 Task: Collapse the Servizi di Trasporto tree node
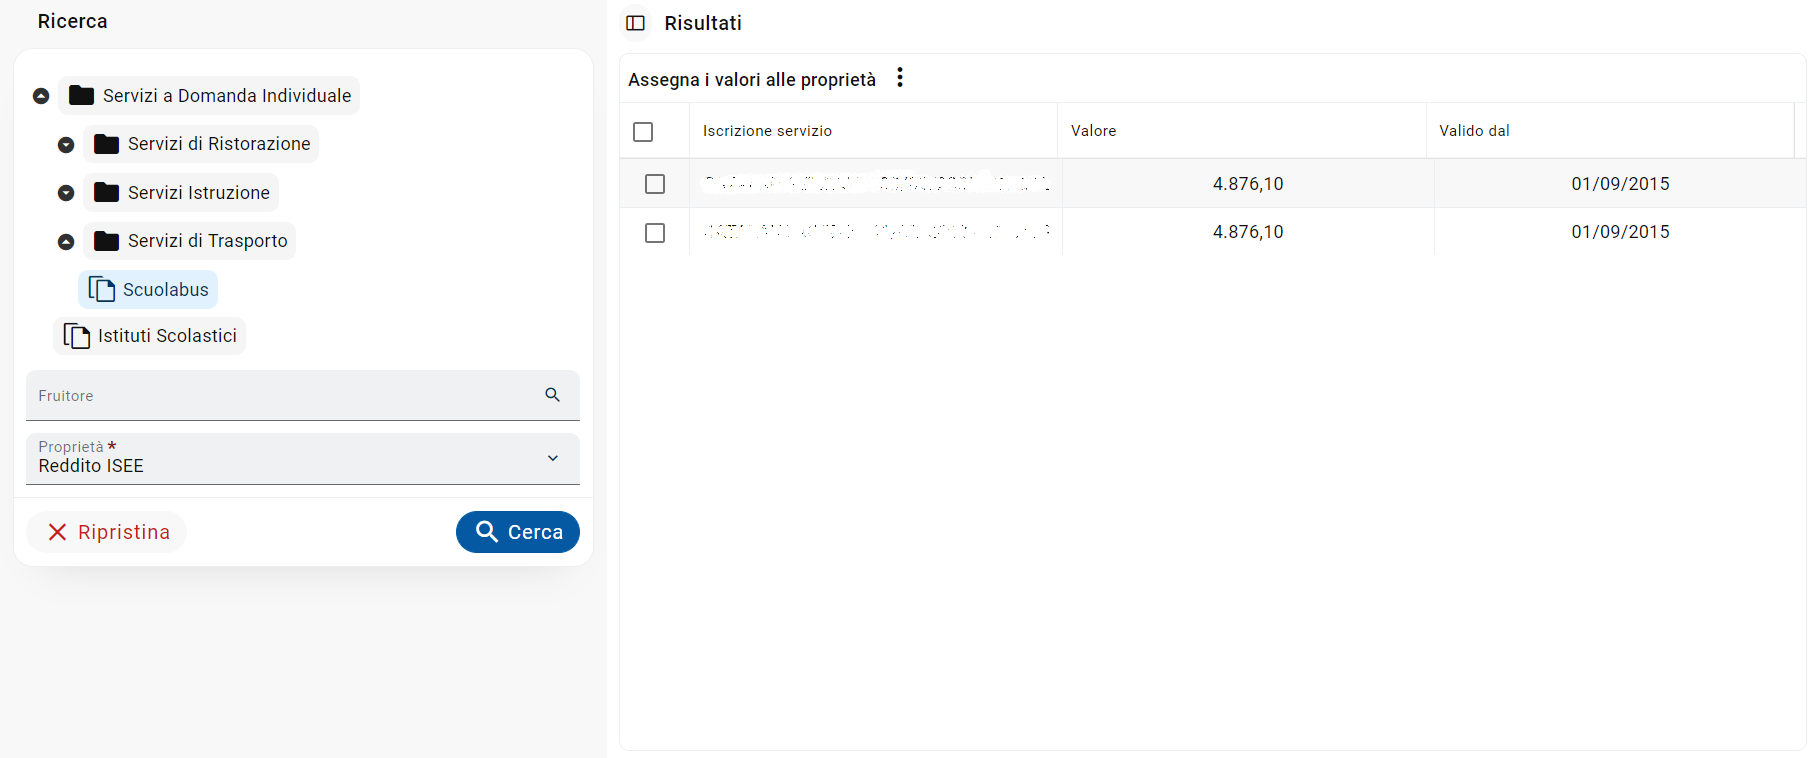coord(66,241)
